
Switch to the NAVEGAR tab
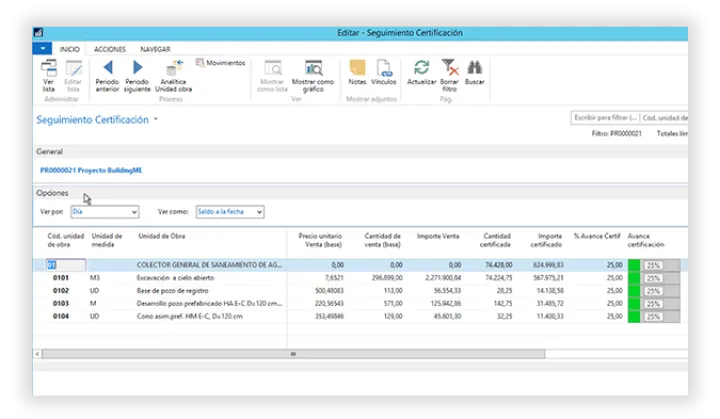click(x=155, y=48)
